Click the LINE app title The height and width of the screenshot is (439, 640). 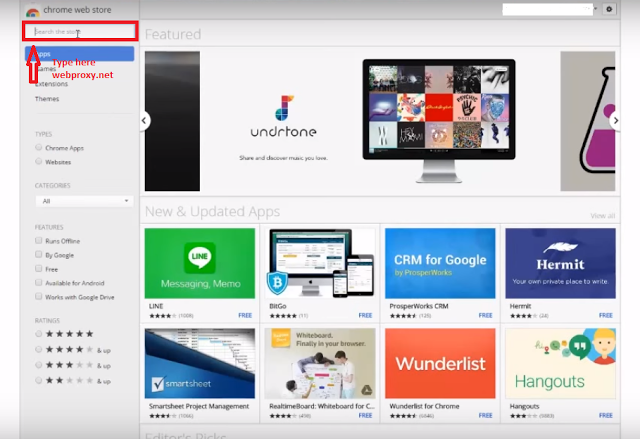click(156, 306)
